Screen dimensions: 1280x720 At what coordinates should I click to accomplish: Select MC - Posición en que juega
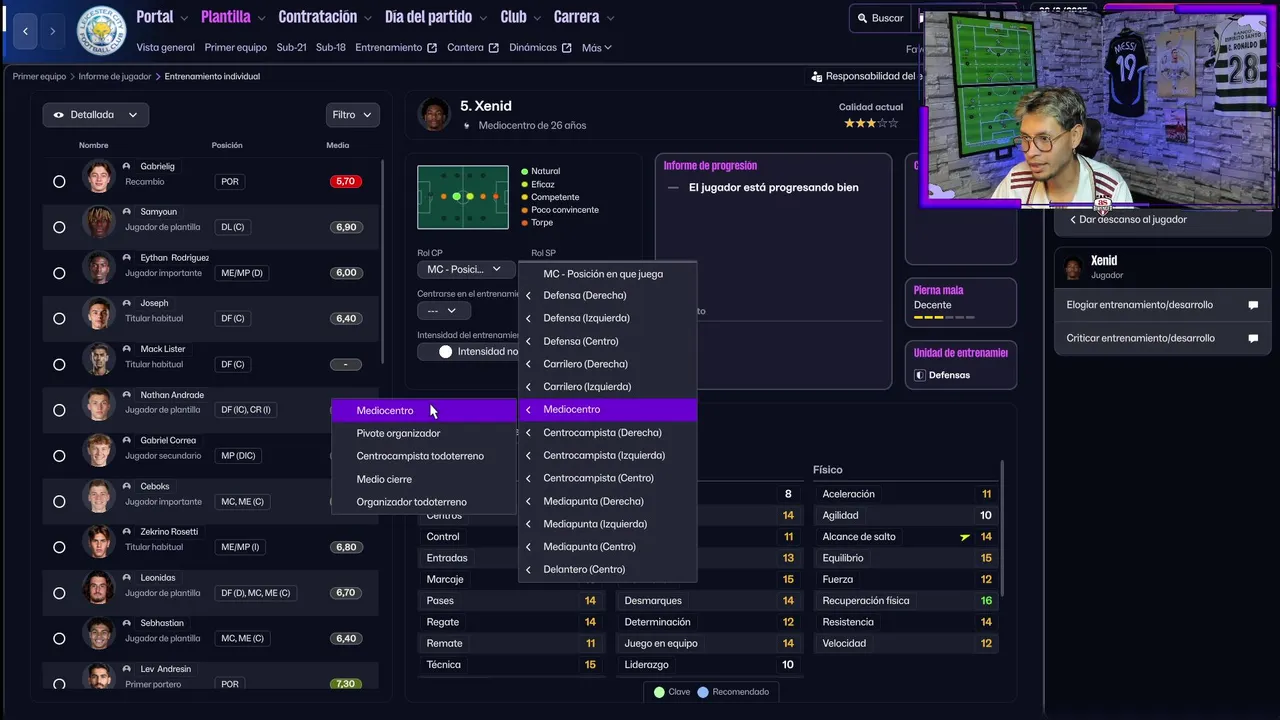607,273
